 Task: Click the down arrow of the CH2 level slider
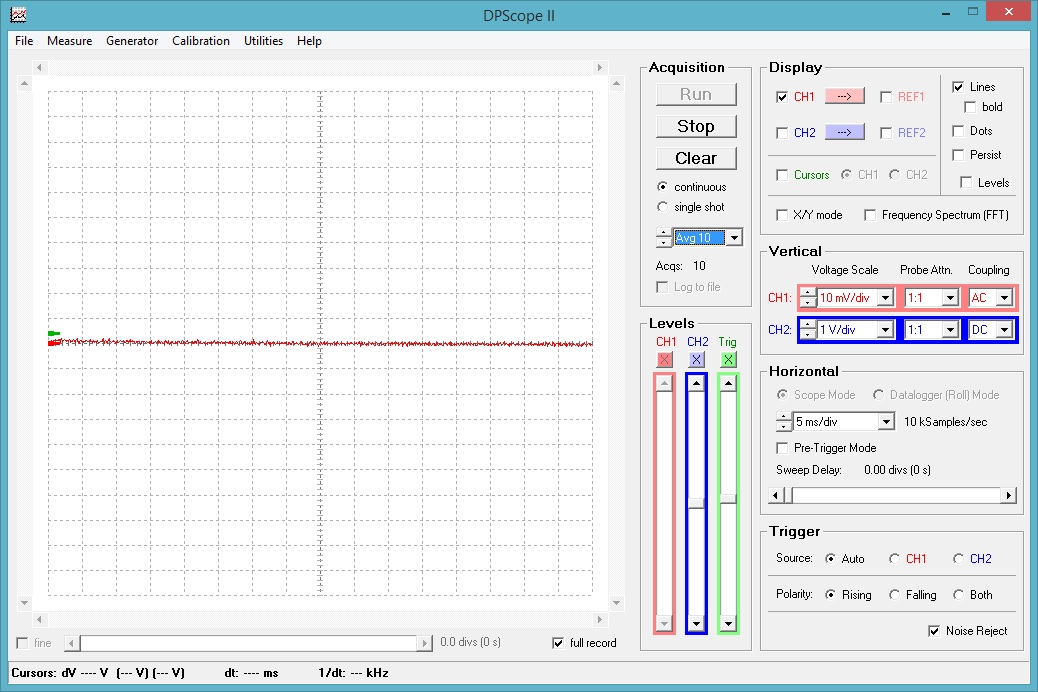click(x=696, y=623)
